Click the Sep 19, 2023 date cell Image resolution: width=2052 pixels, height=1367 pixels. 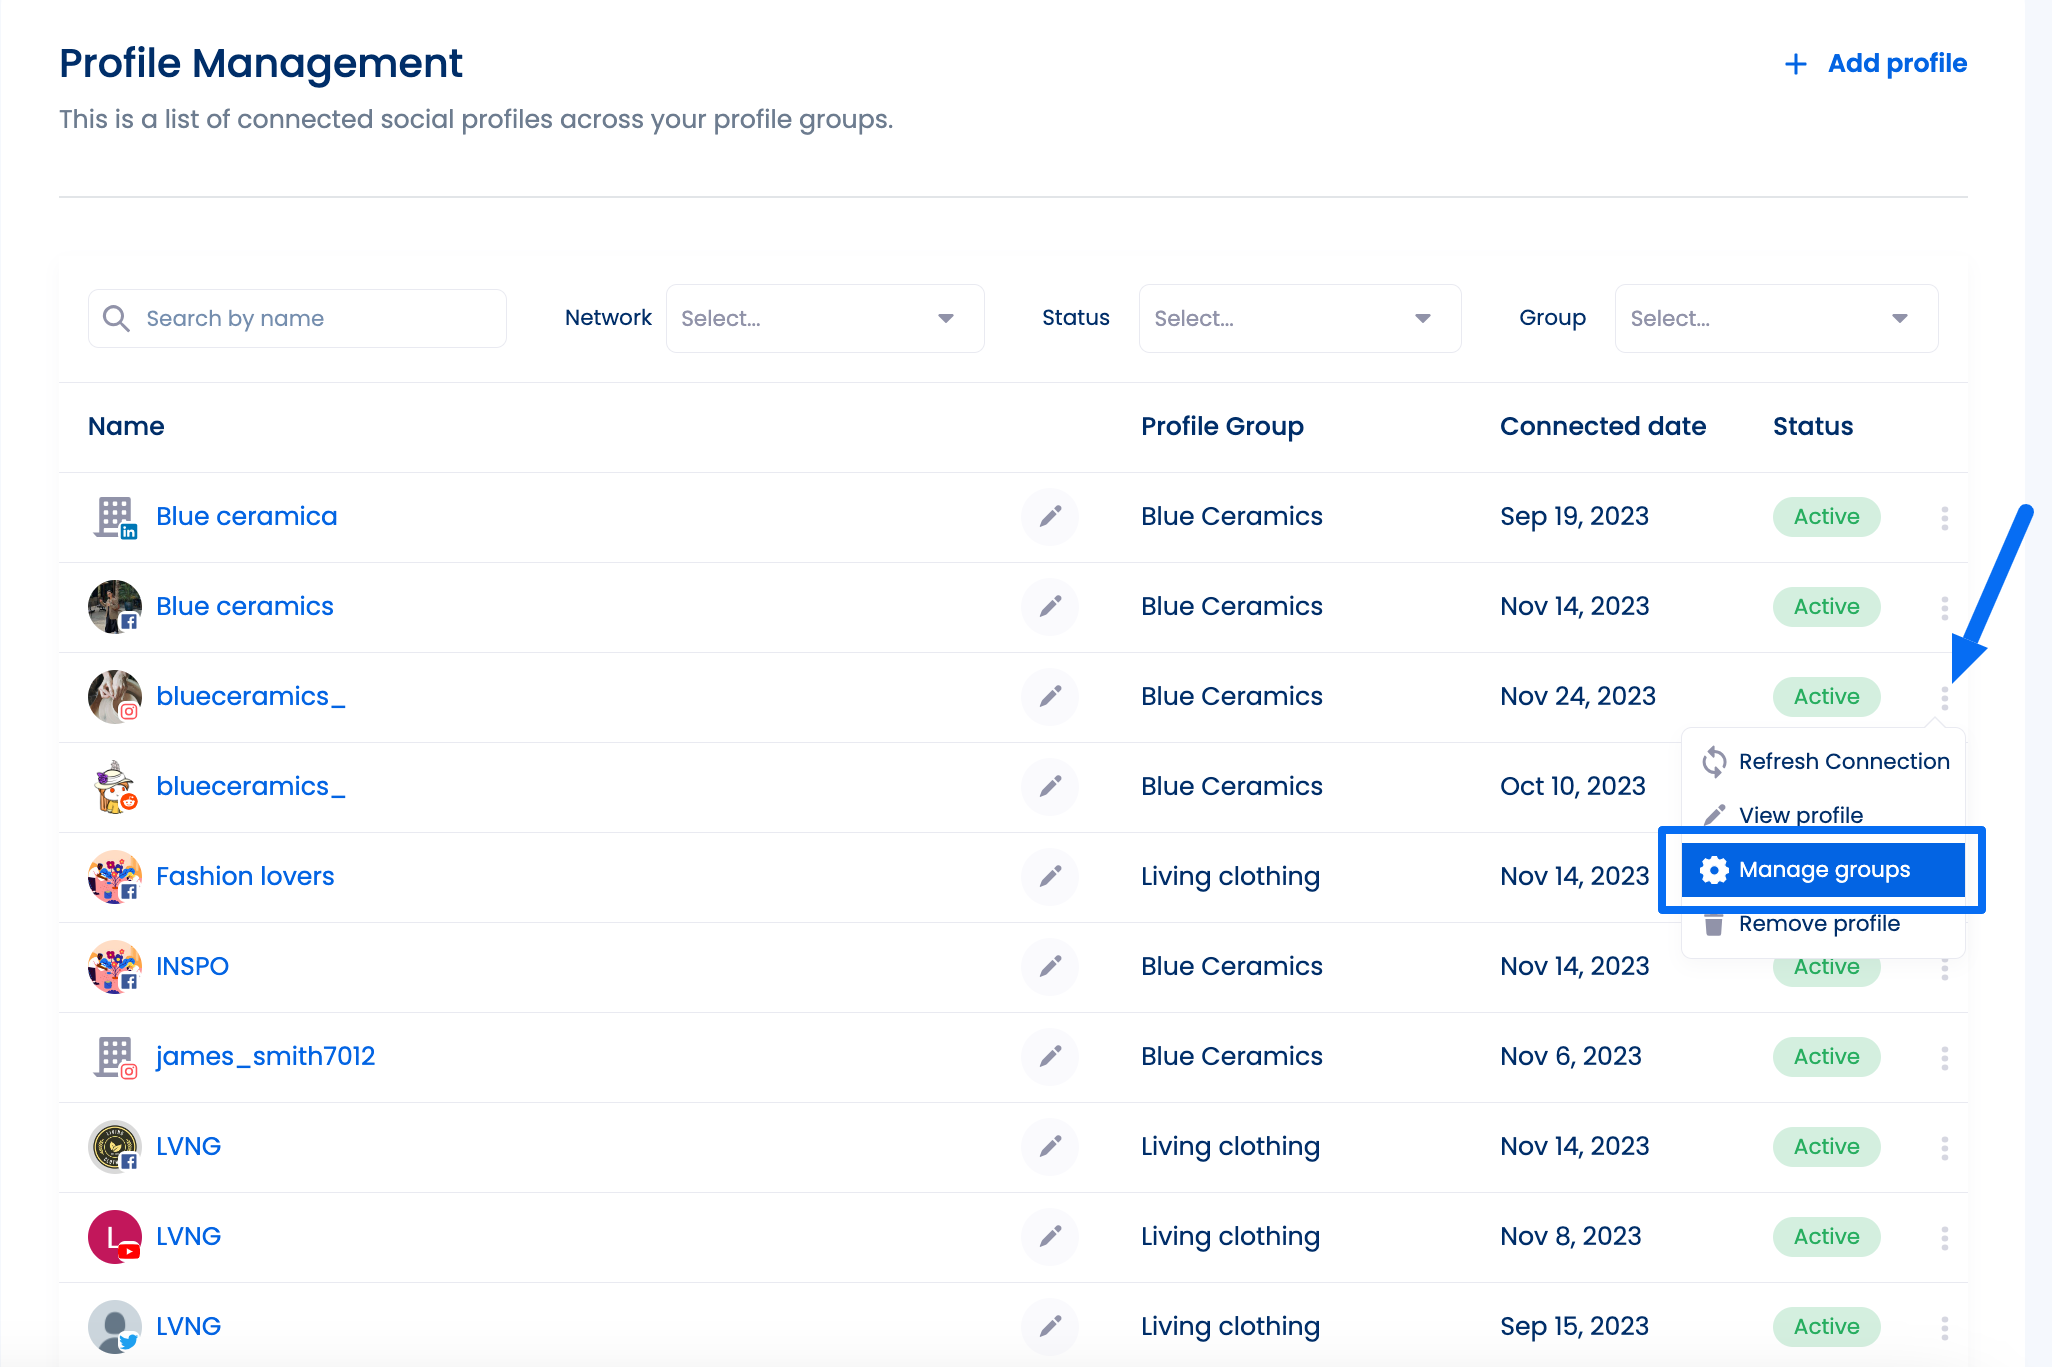(x=1574, y=516)
